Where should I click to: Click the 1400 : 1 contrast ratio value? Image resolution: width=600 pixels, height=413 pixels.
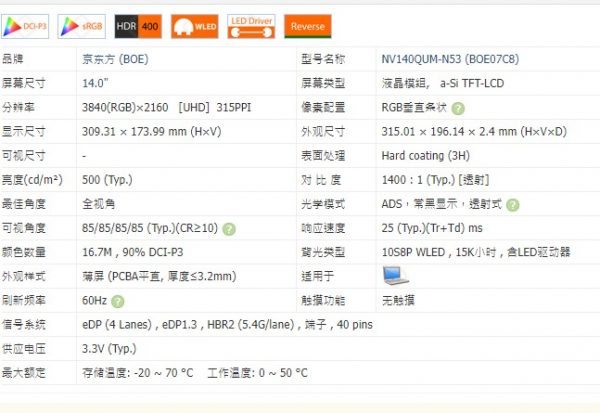[x=435, y=180]
